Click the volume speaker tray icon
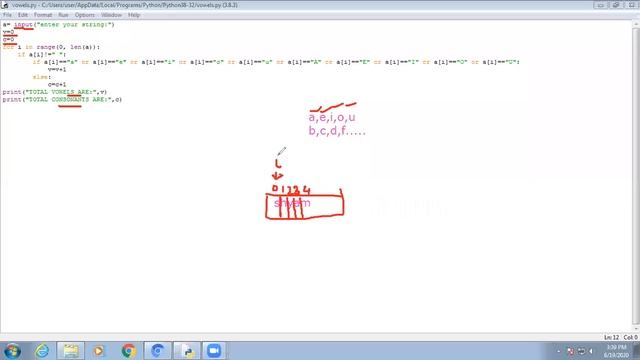This screenshot has height=360, width=640. [591, 351]
